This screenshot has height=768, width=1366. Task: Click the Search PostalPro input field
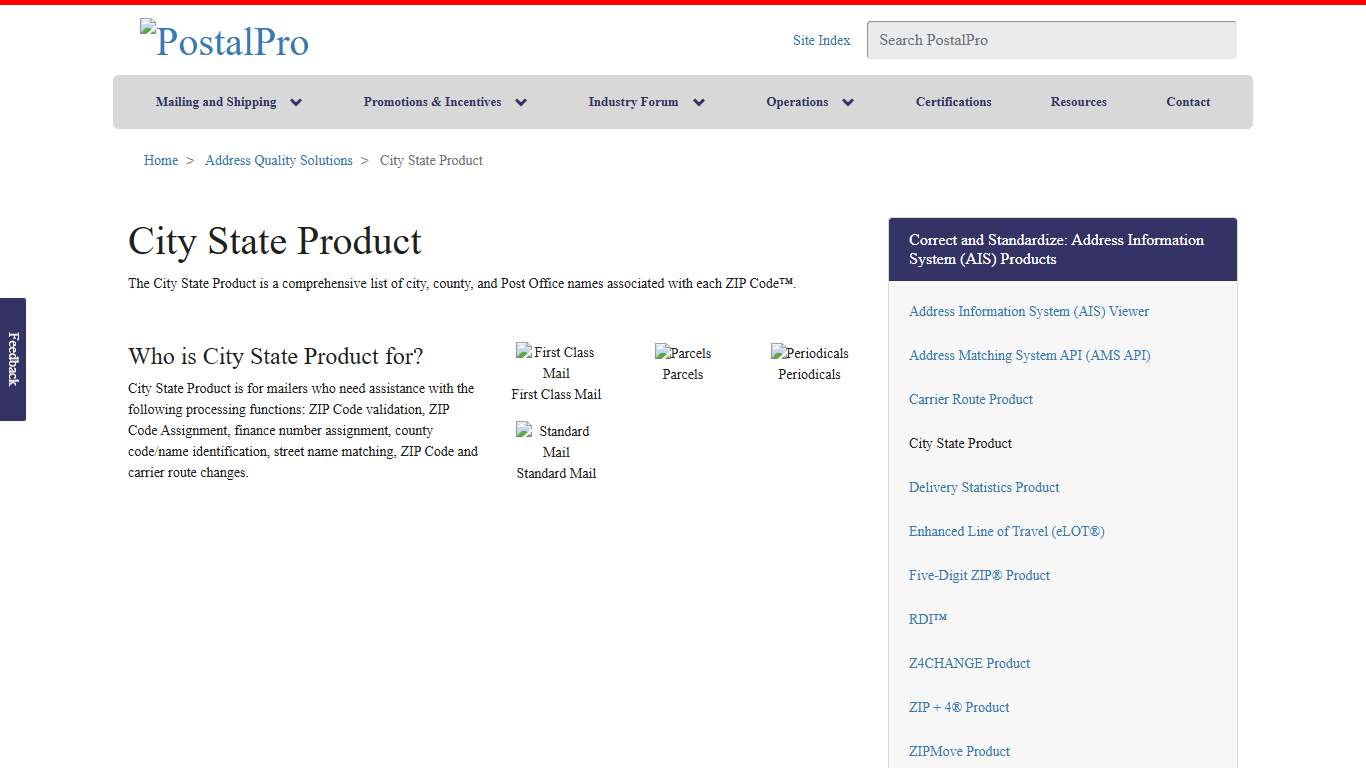pyautogui.click(x=1051, y=40)
